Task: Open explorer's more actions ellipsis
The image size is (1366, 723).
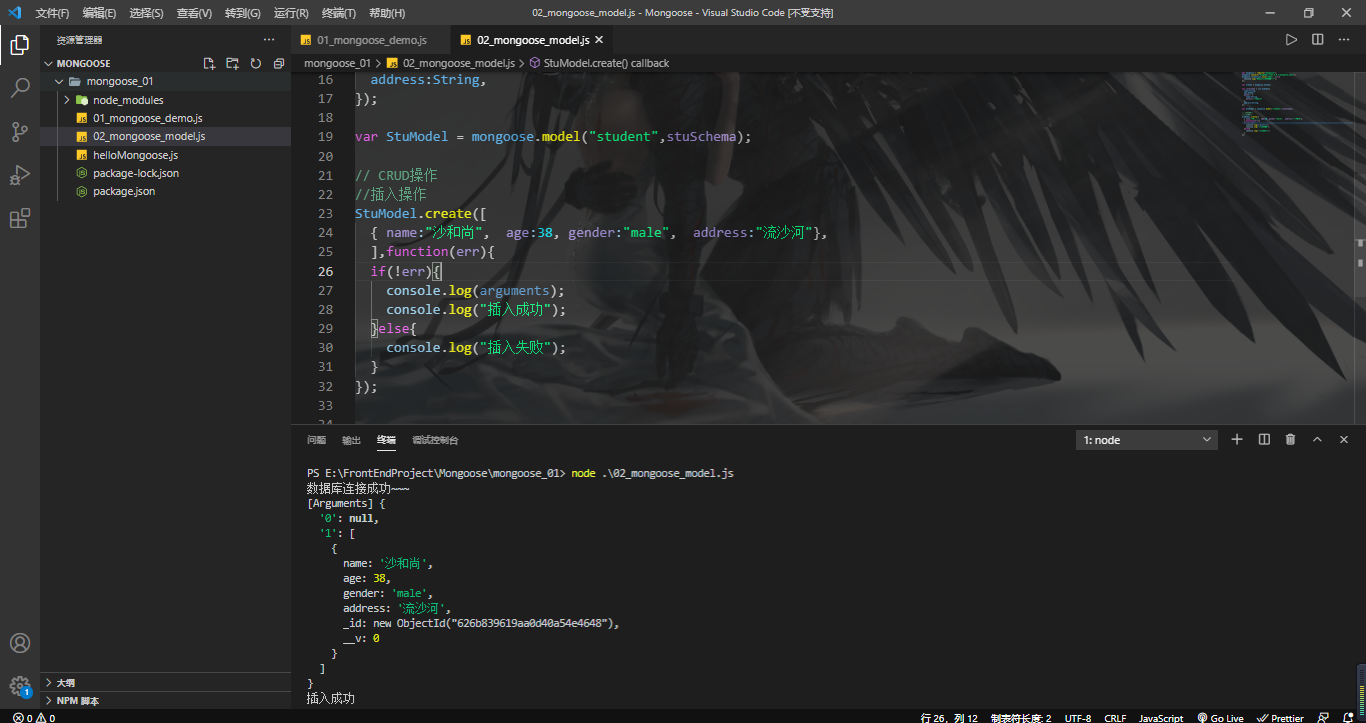Action: 268,40
